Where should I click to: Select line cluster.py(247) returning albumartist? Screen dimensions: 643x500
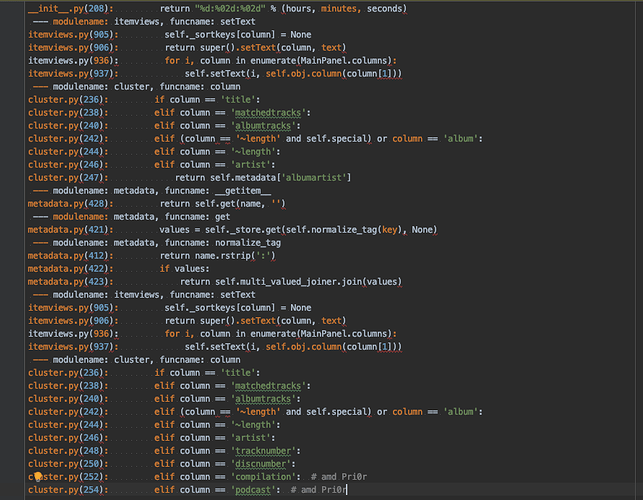pos(190,178)
